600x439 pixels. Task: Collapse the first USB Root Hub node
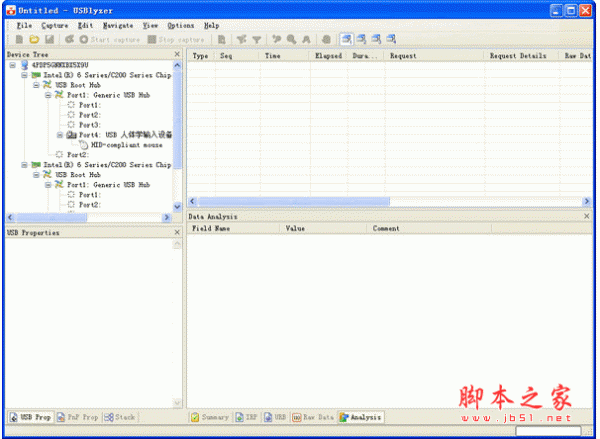coord(36,85)
